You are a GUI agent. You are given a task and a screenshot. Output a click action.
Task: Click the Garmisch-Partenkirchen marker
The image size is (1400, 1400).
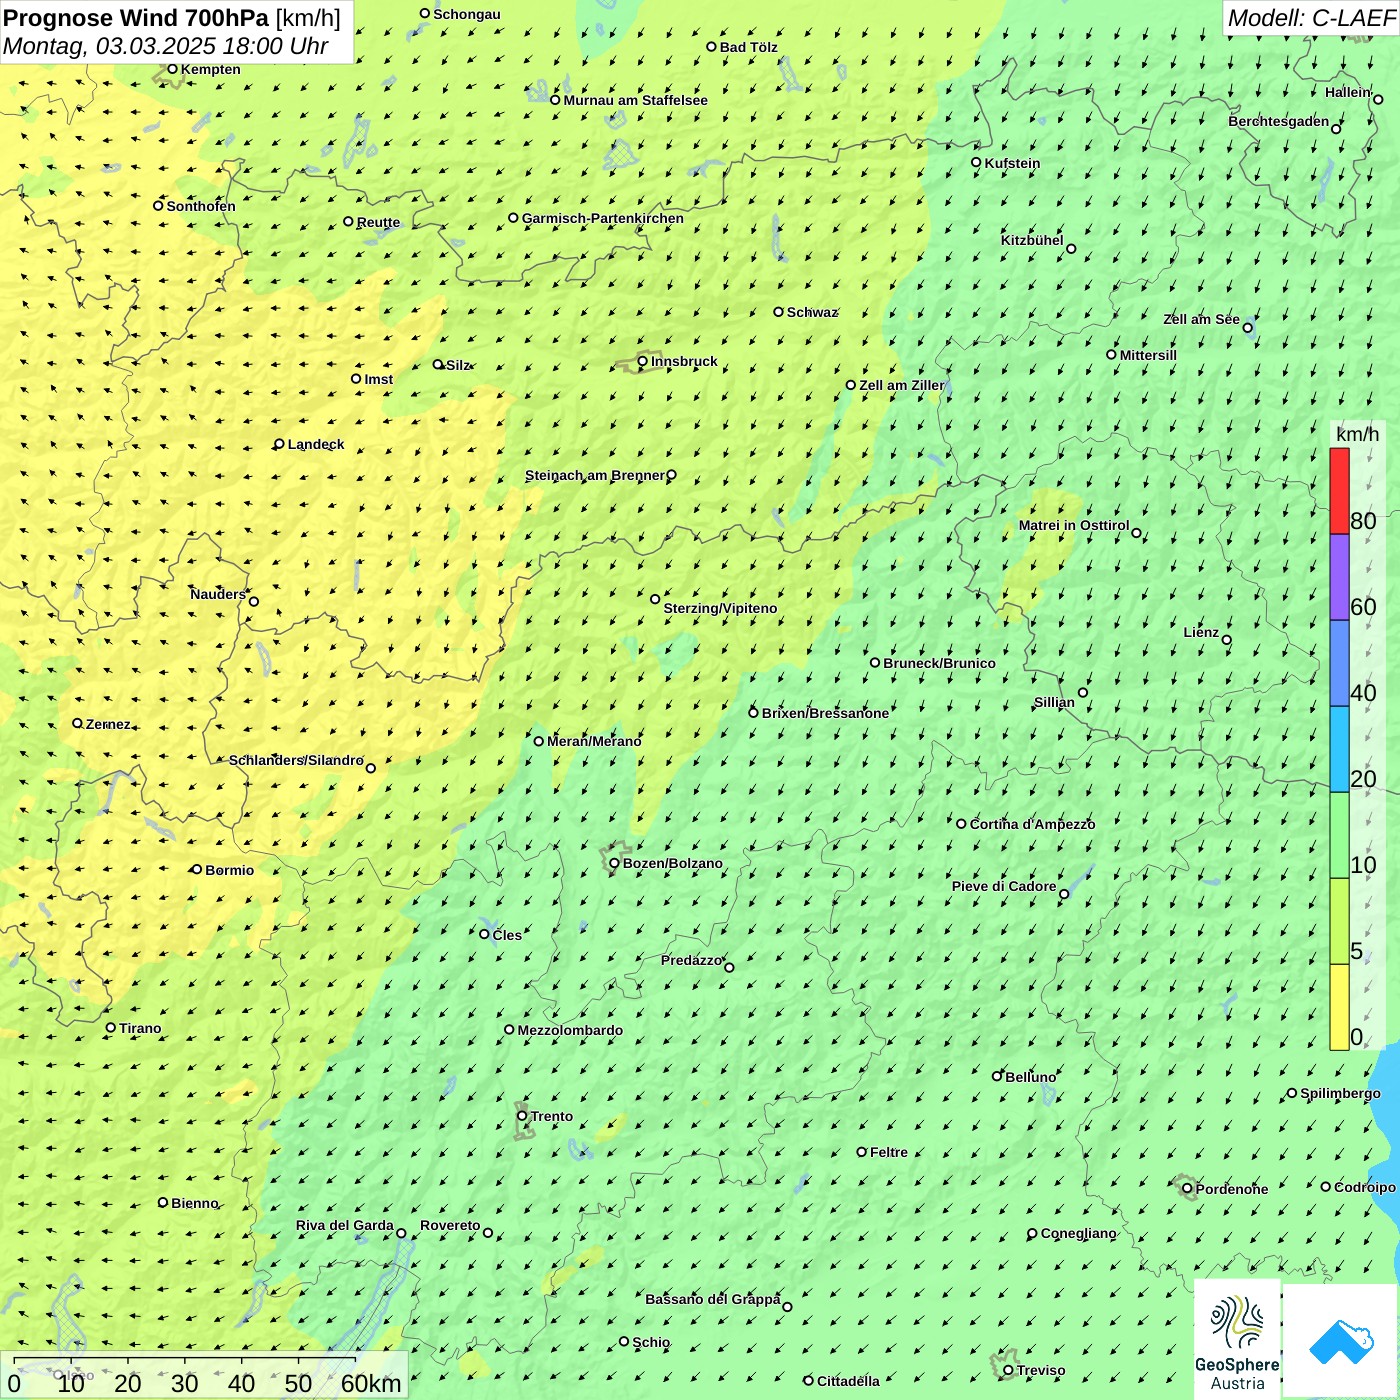tap(513, 218)
